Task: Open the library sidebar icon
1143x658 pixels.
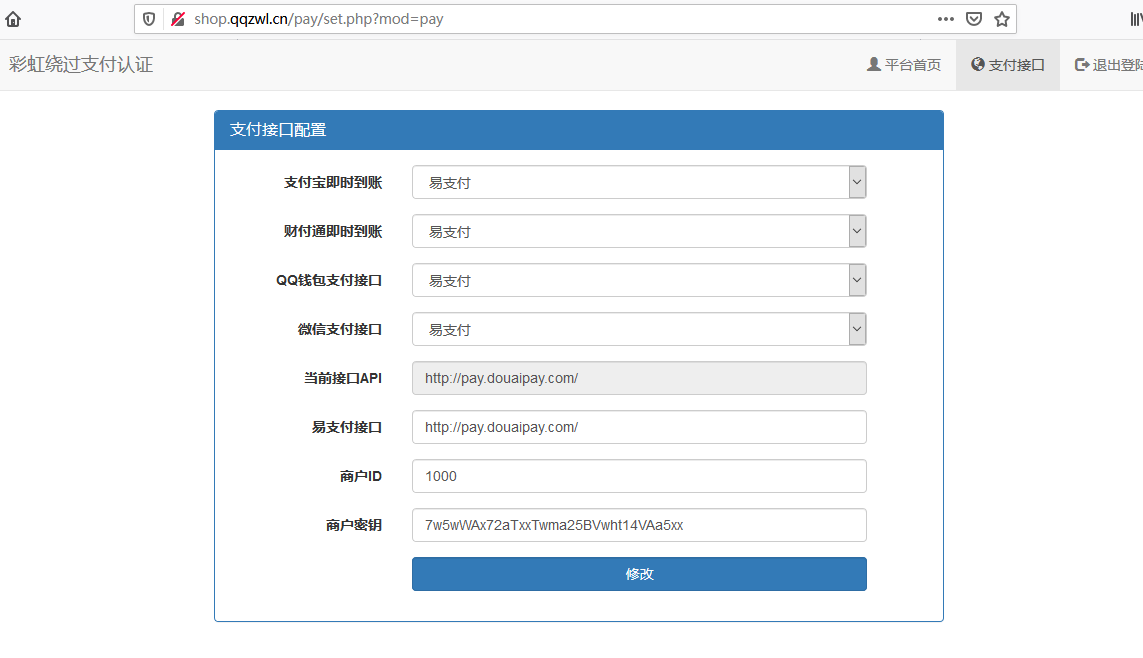Action: pos(1136,19)
